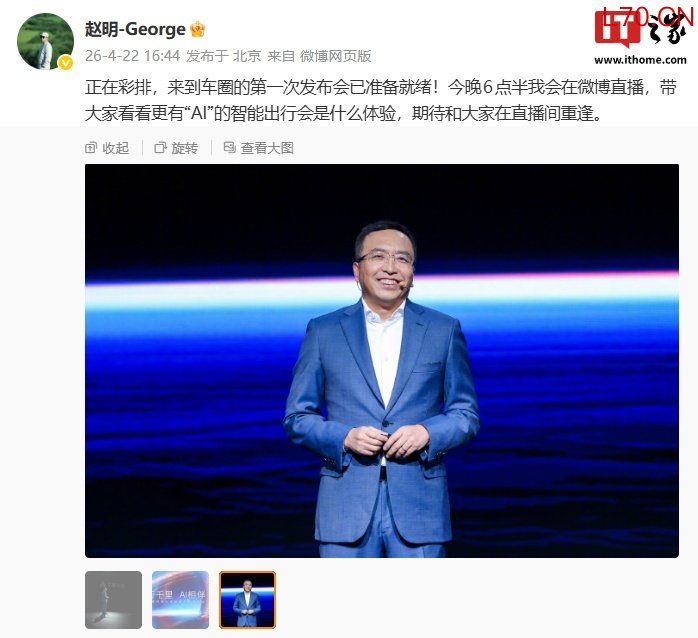Click the www.ithome.com URL text

coord(640,60)
